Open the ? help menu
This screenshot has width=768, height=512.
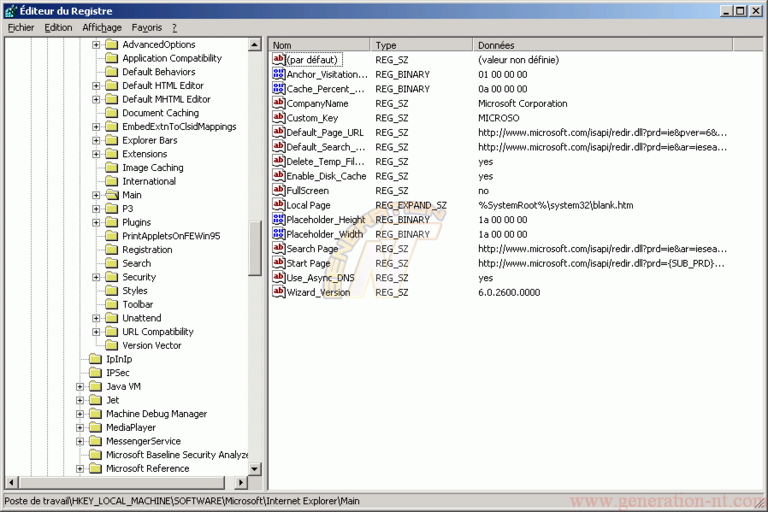174,27
